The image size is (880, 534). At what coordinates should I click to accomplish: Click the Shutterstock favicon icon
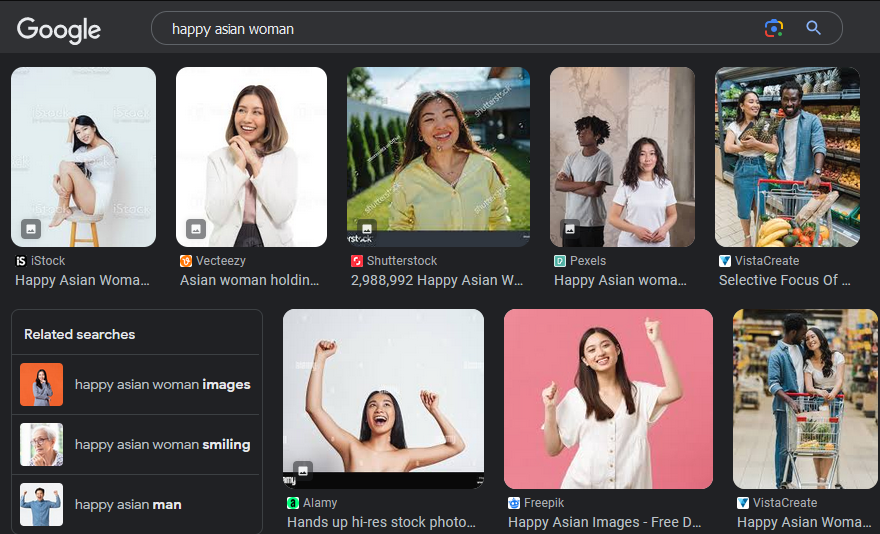tap(357, 261)
